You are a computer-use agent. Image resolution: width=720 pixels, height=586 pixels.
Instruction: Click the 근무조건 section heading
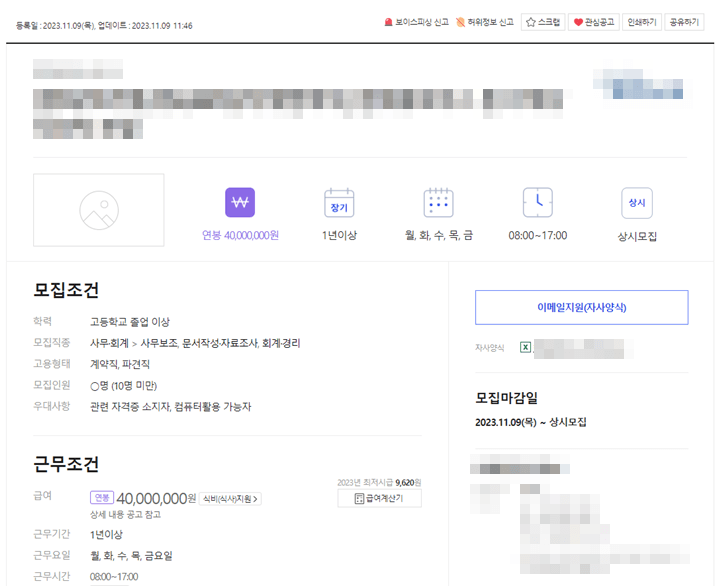(66, 464)
